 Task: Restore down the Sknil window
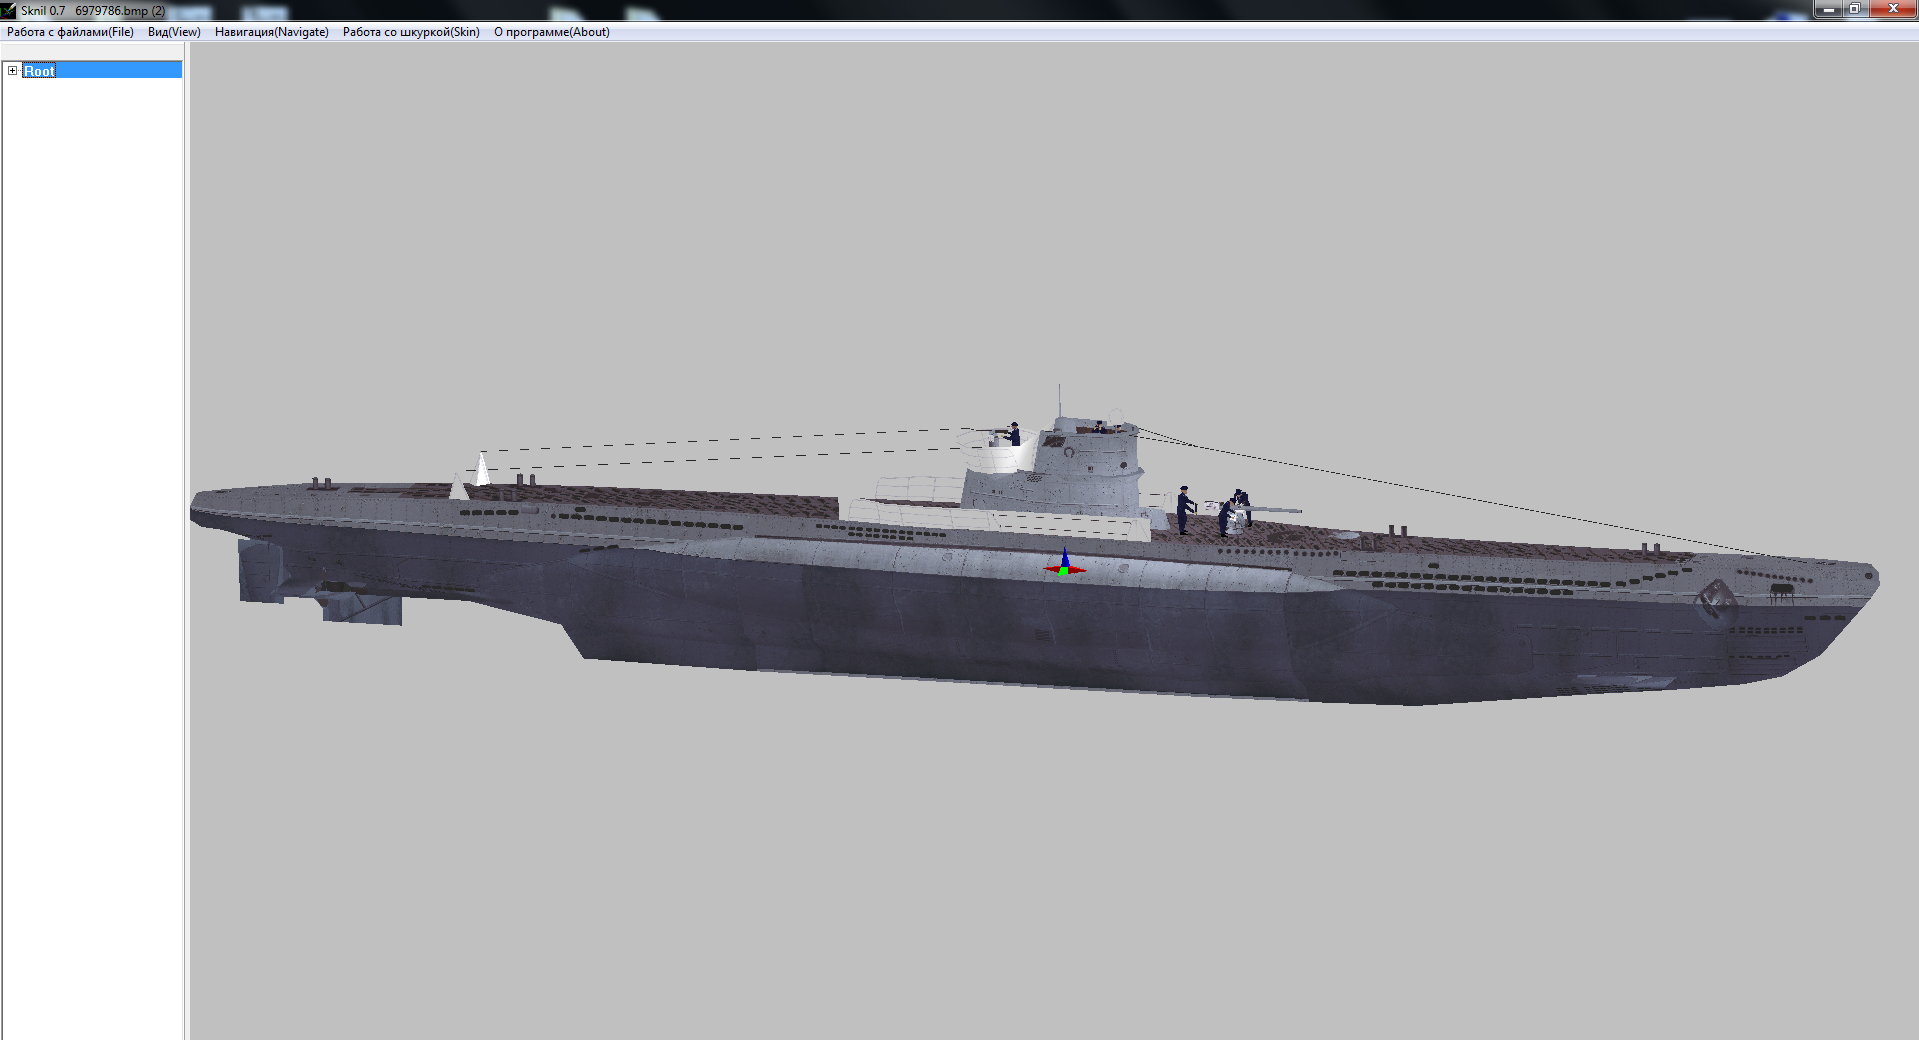tap(1854, 9)
